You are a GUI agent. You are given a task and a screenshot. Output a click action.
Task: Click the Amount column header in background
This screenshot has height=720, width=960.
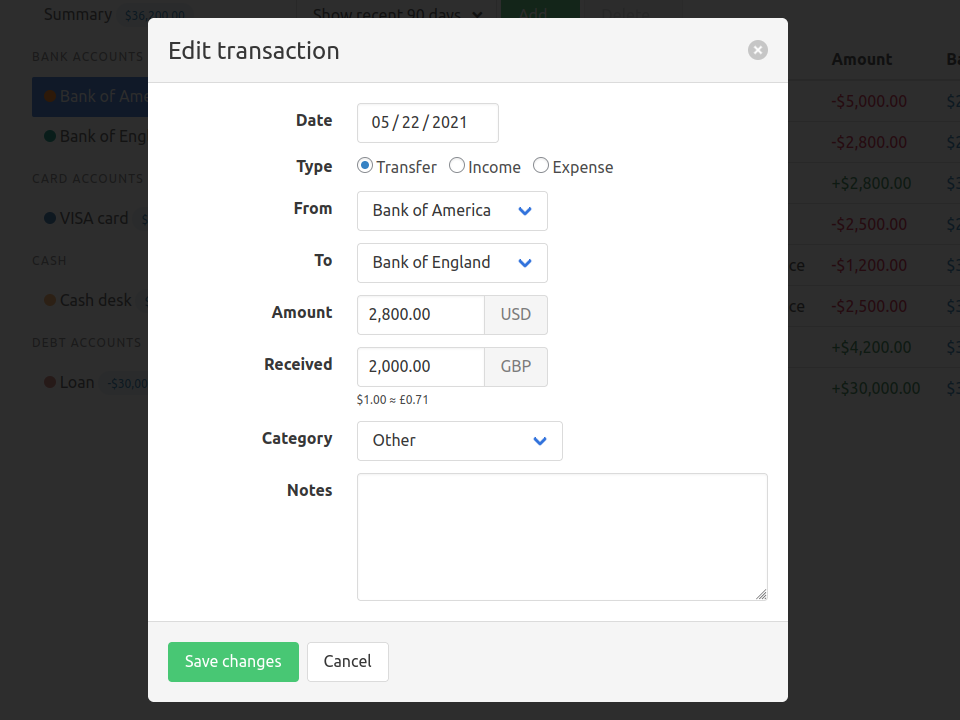pyautogui.click(x=861, y=59)
